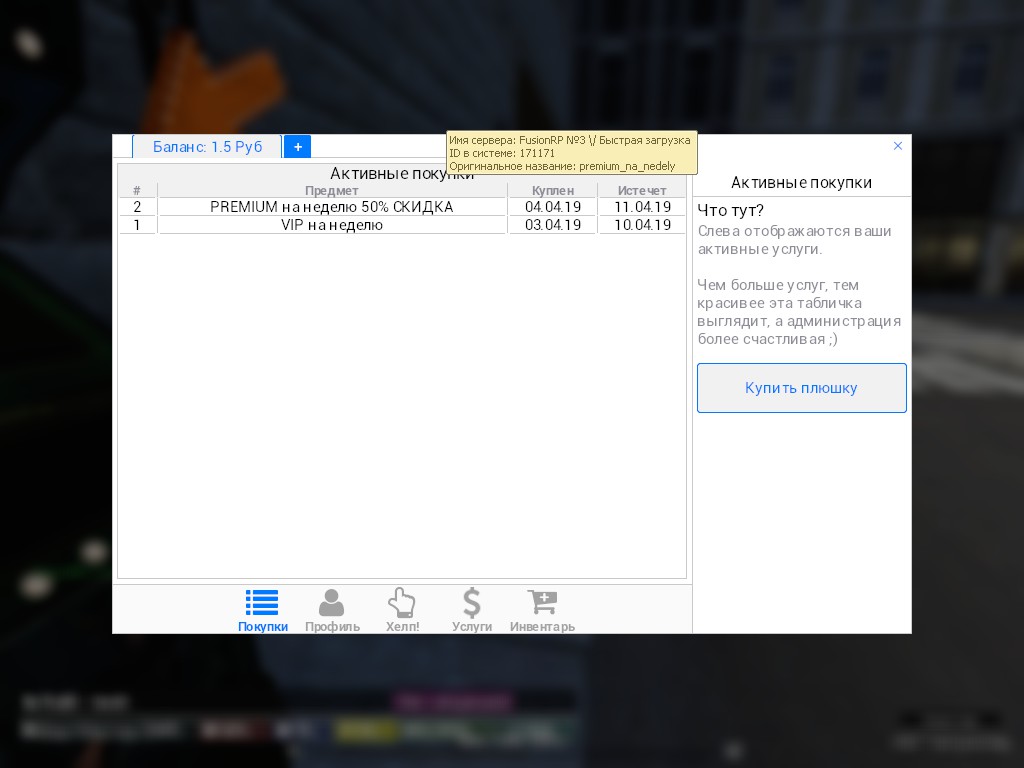
Task: Click the Предмет column header
Action: click(332, 191)
